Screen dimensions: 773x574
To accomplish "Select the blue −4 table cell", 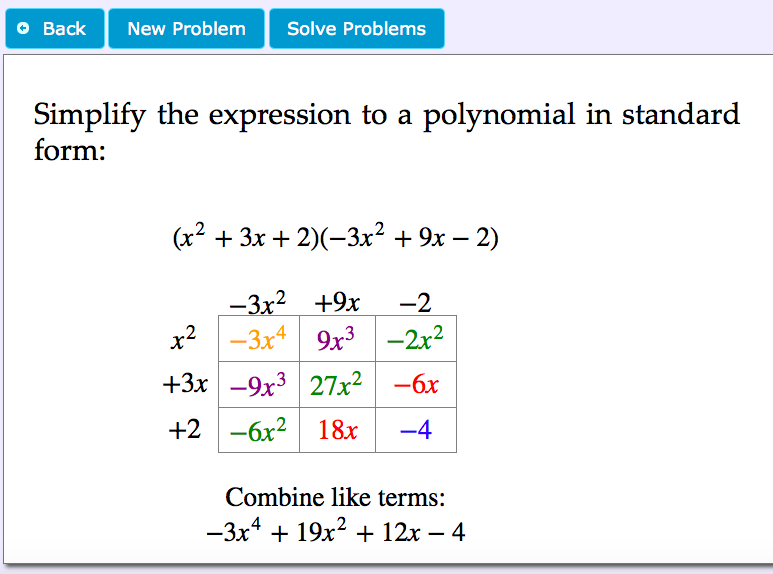I will [415, 430].
